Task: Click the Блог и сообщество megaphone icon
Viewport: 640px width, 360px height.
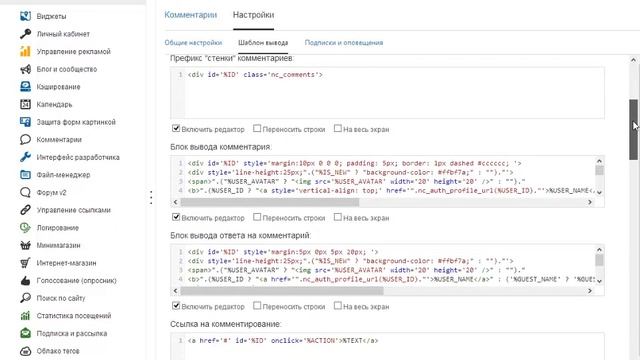Action: [x=25, y=69]
